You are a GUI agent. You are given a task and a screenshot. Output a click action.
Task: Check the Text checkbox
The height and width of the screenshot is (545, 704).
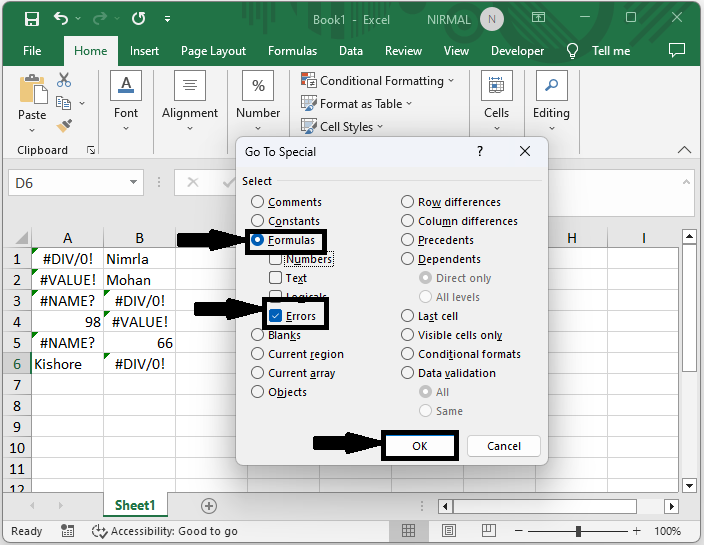tap(275, 278)
